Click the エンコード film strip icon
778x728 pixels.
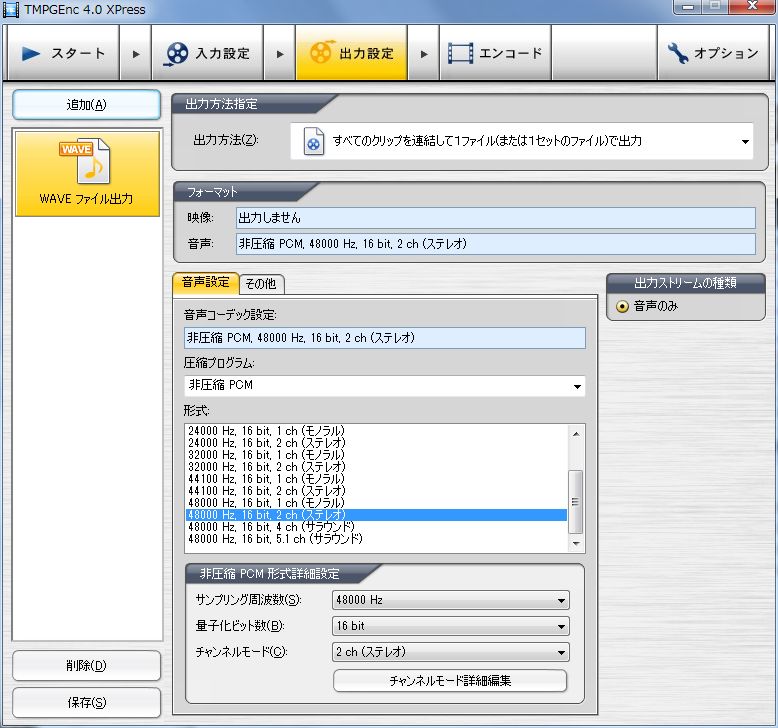pos(460,54)
